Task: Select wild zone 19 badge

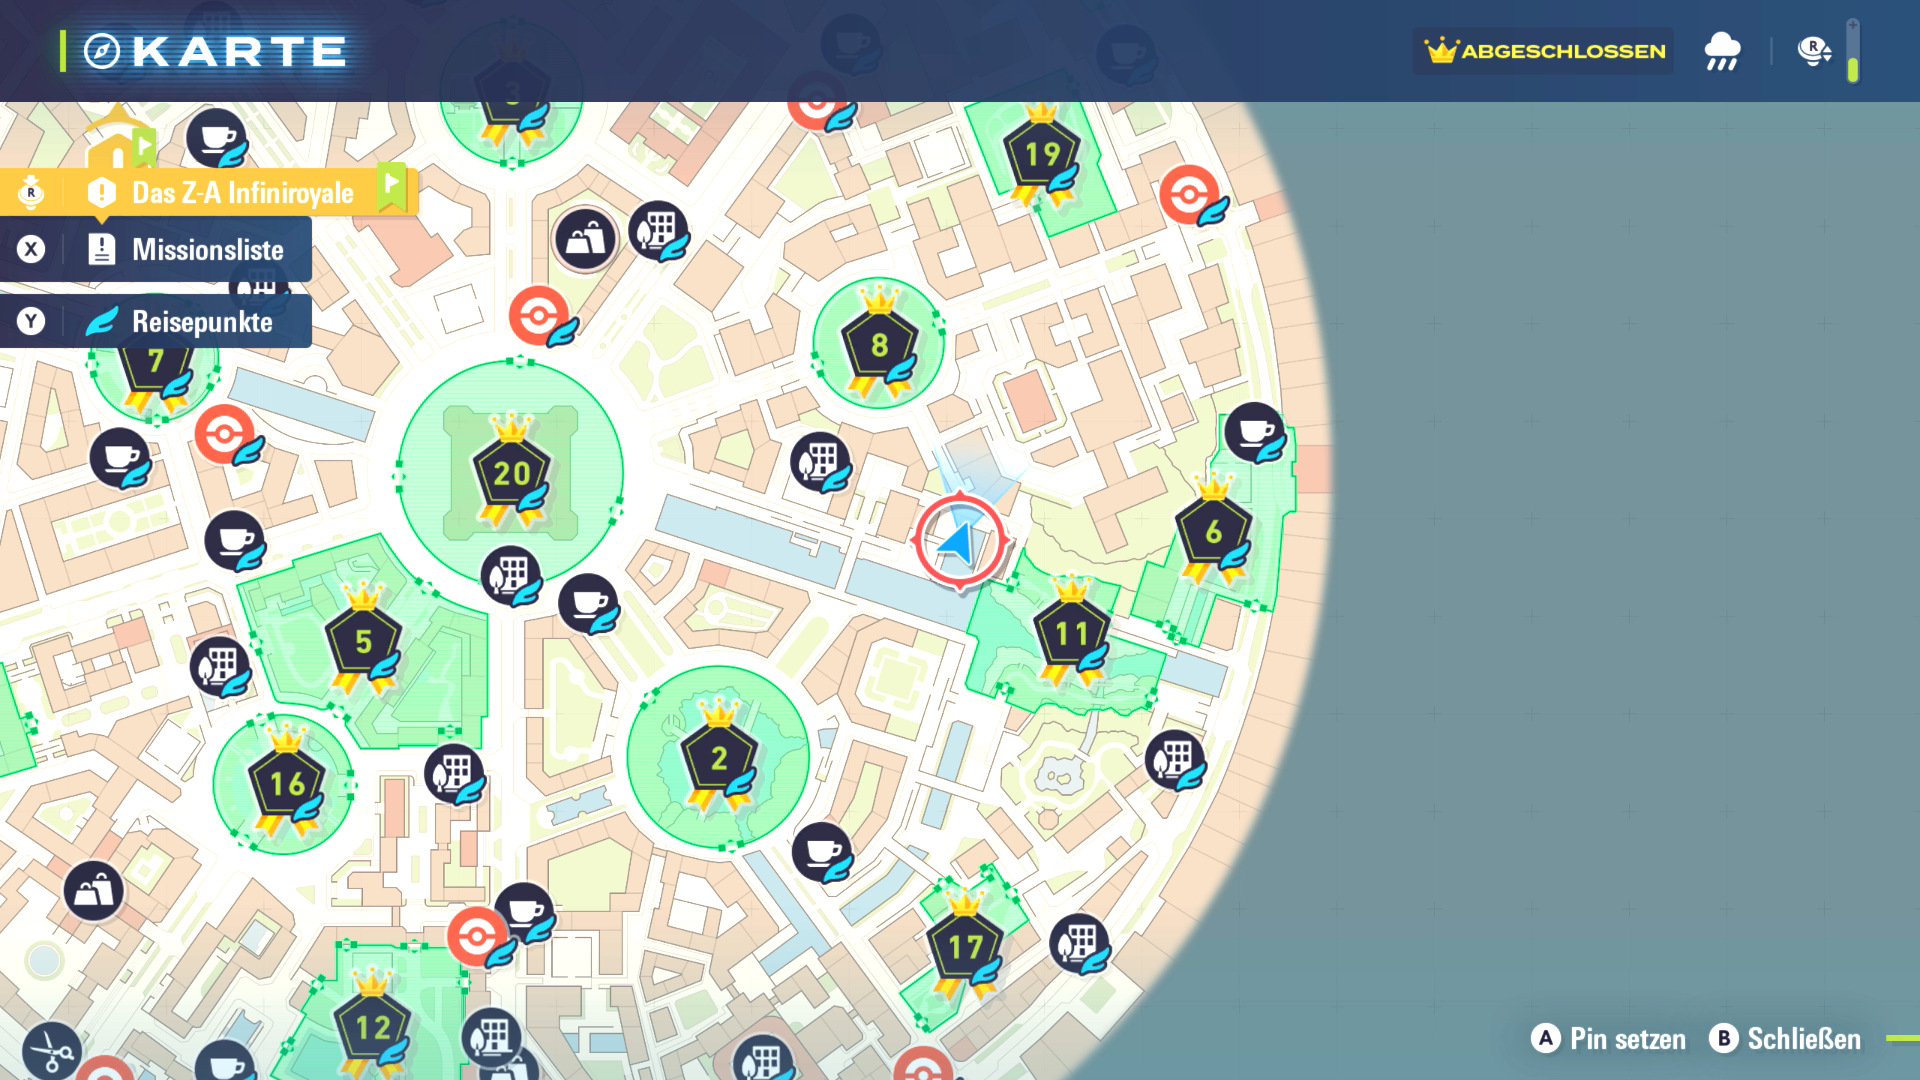Action: click(1042, 154)
